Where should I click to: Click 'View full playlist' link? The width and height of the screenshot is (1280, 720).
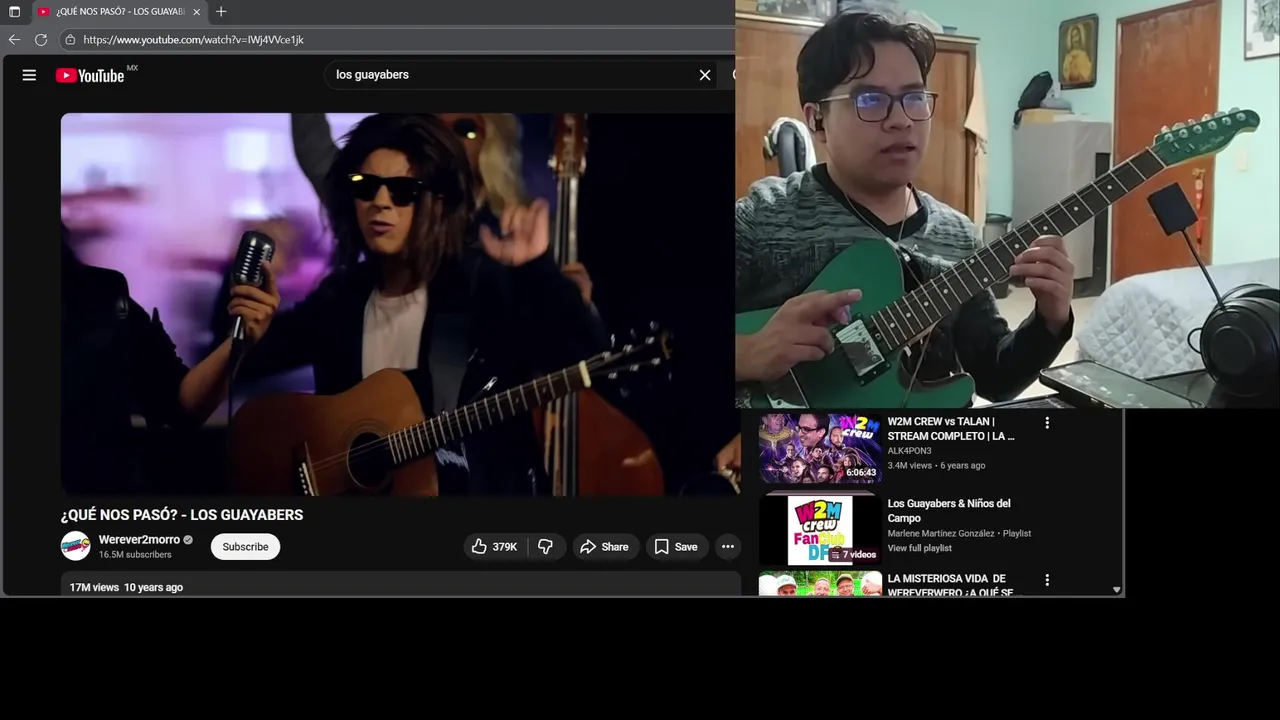tap(919, 548)
